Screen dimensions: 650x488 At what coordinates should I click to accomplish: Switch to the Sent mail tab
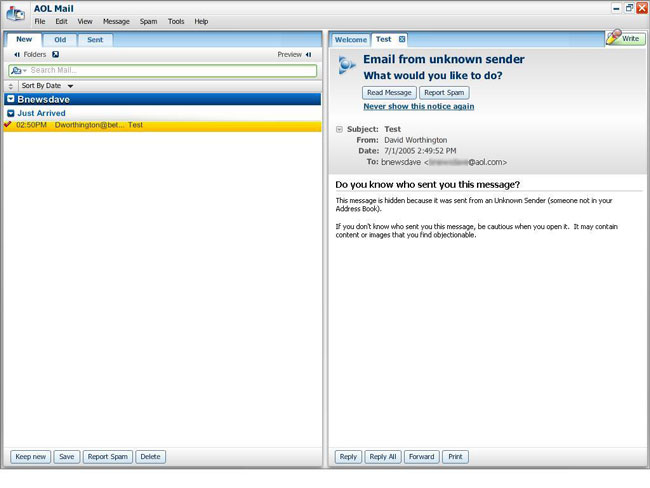pyautogui.click(x=95, y=40)
